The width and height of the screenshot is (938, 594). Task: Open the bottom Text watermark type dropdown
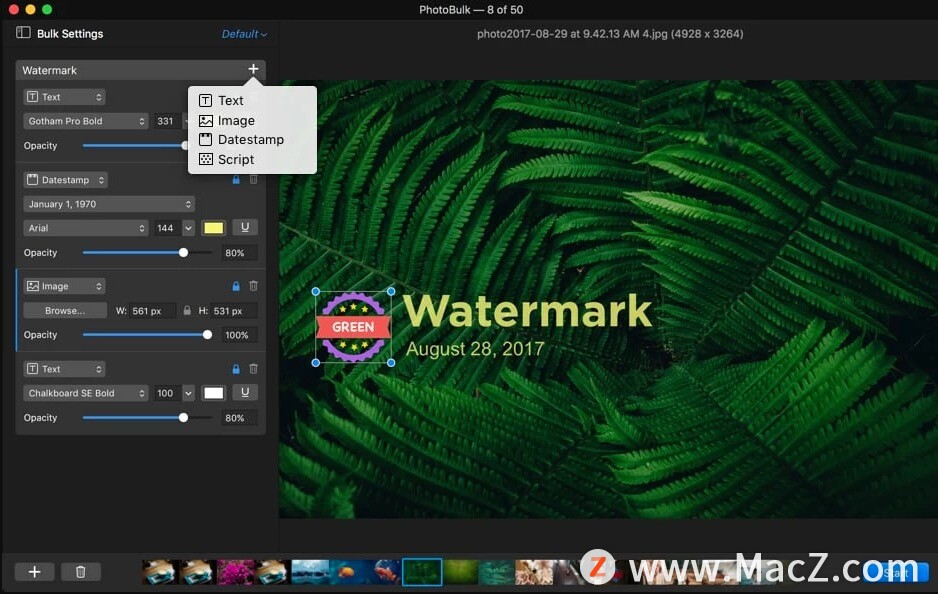tap(65, 368)
